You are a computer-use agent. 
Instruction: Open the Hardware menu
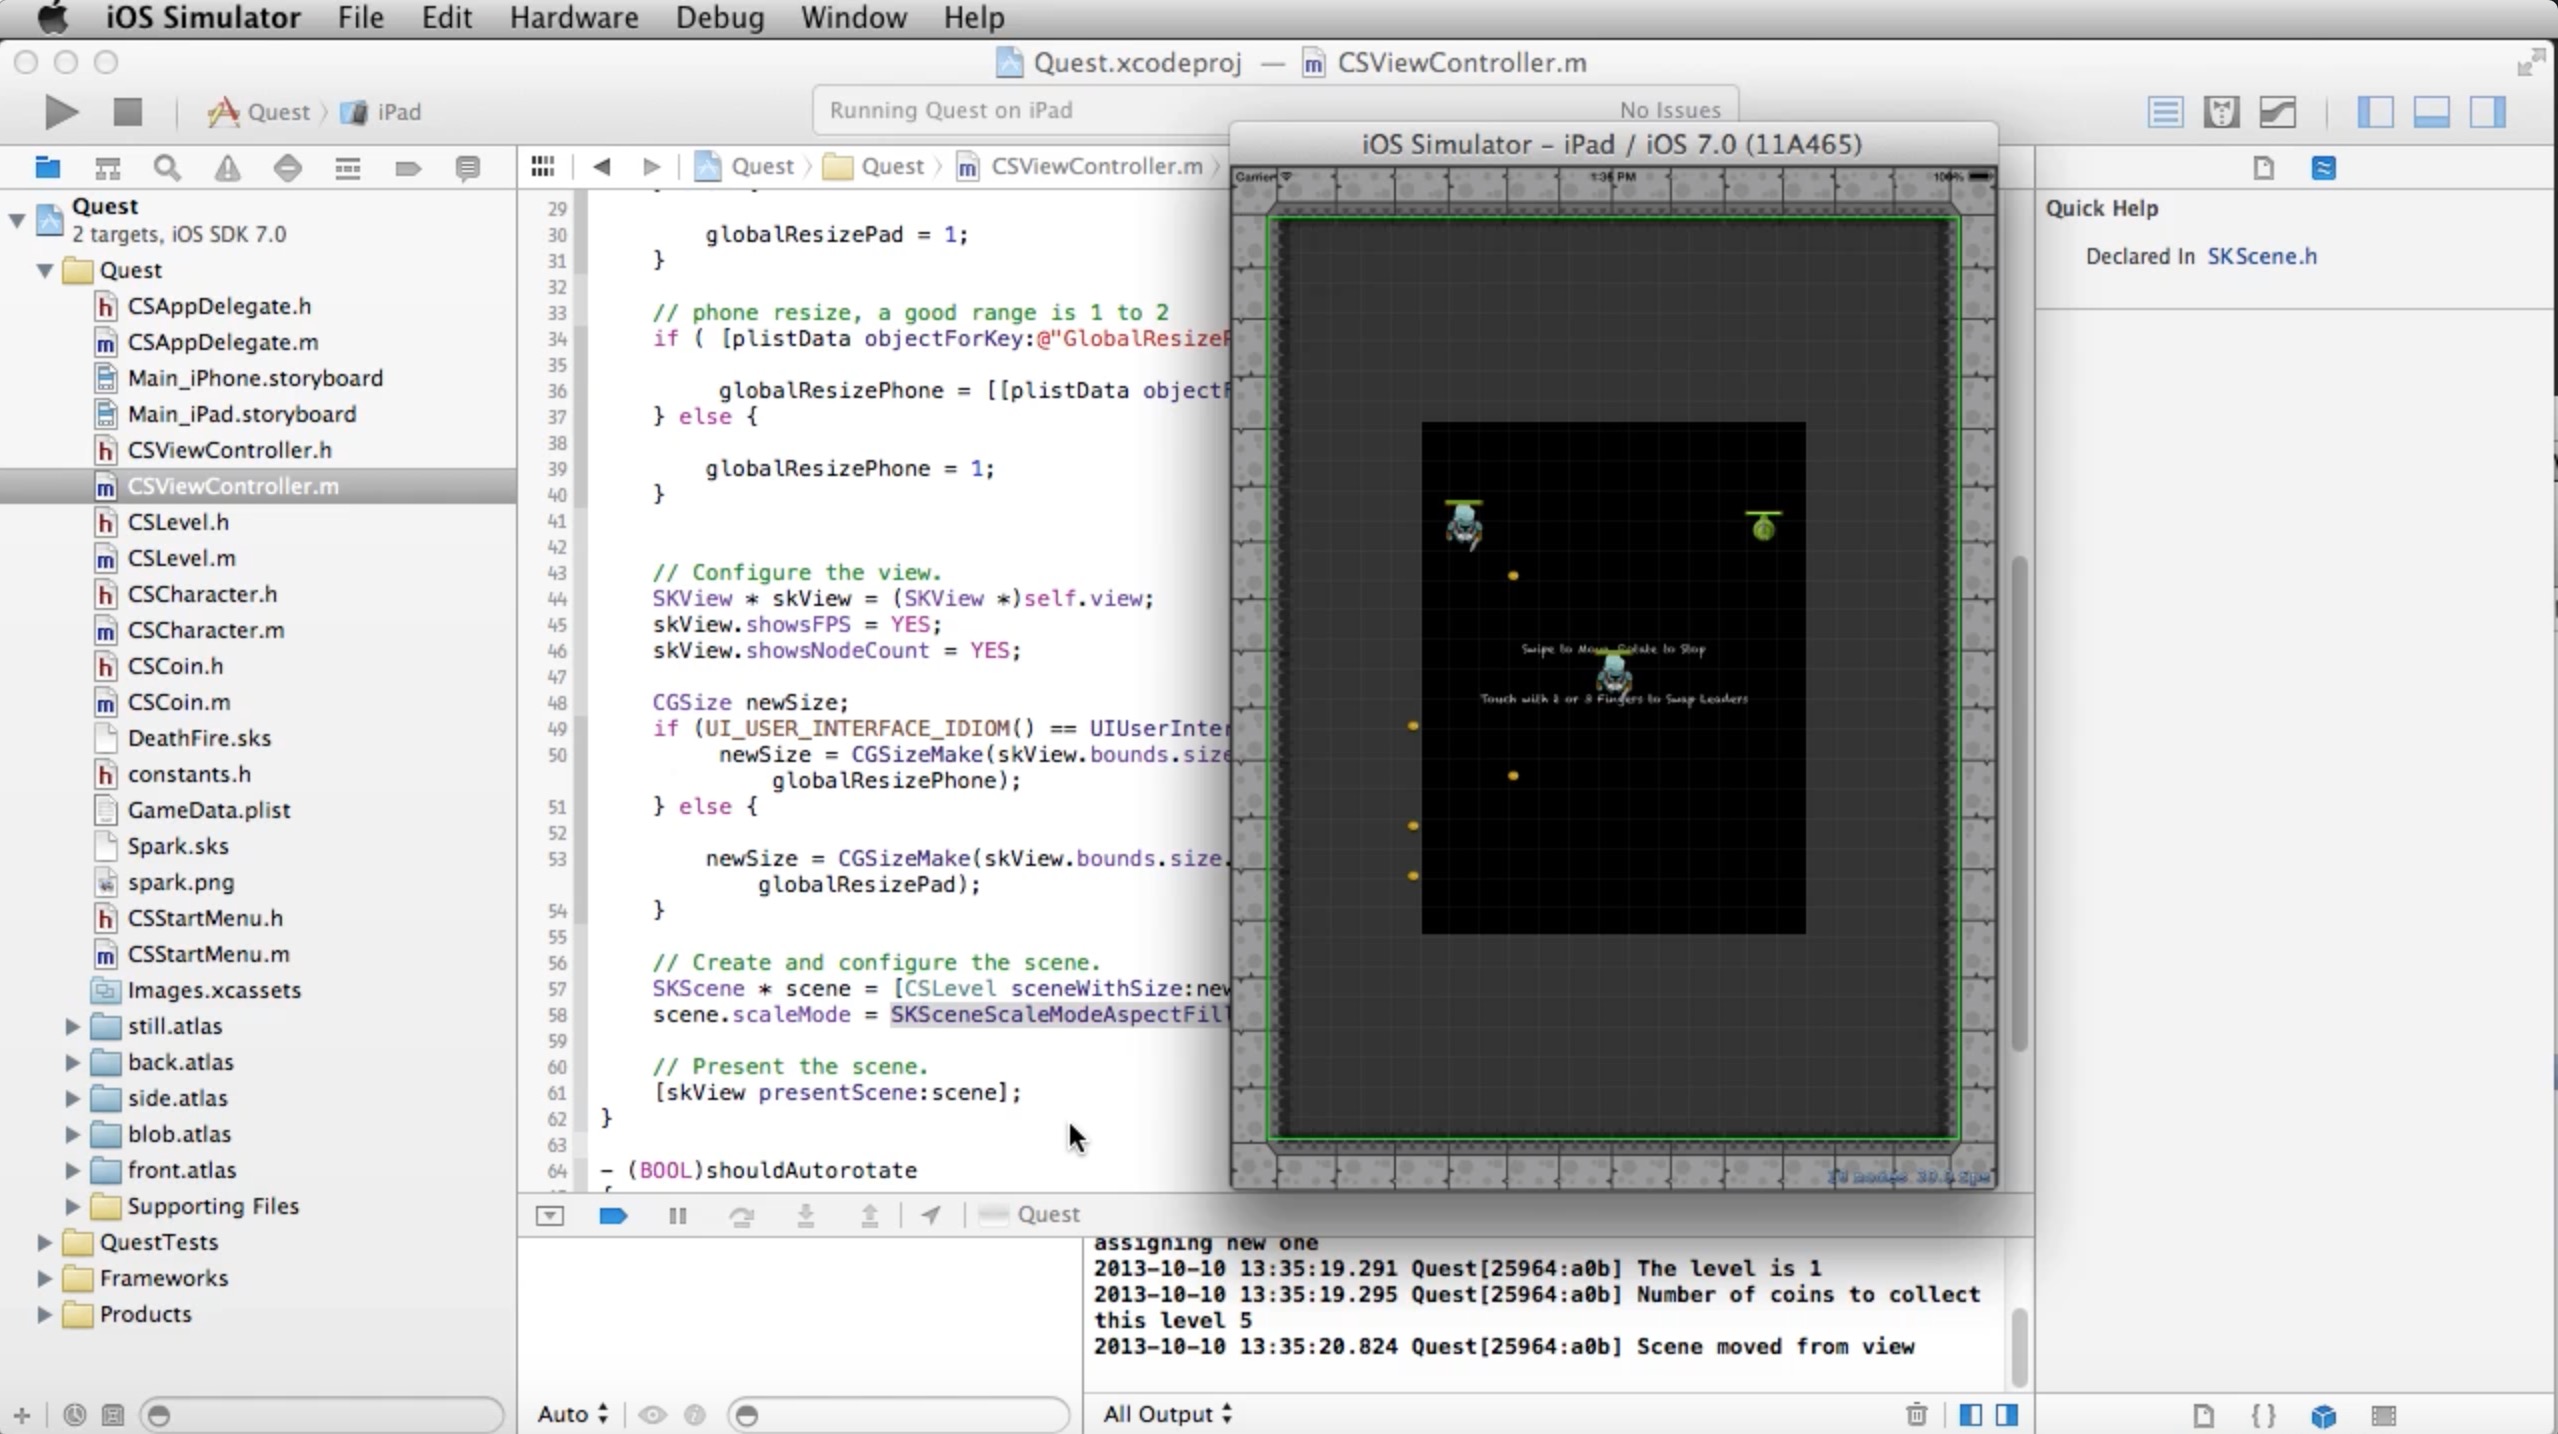pyautogui.click(x=573, y=18)
